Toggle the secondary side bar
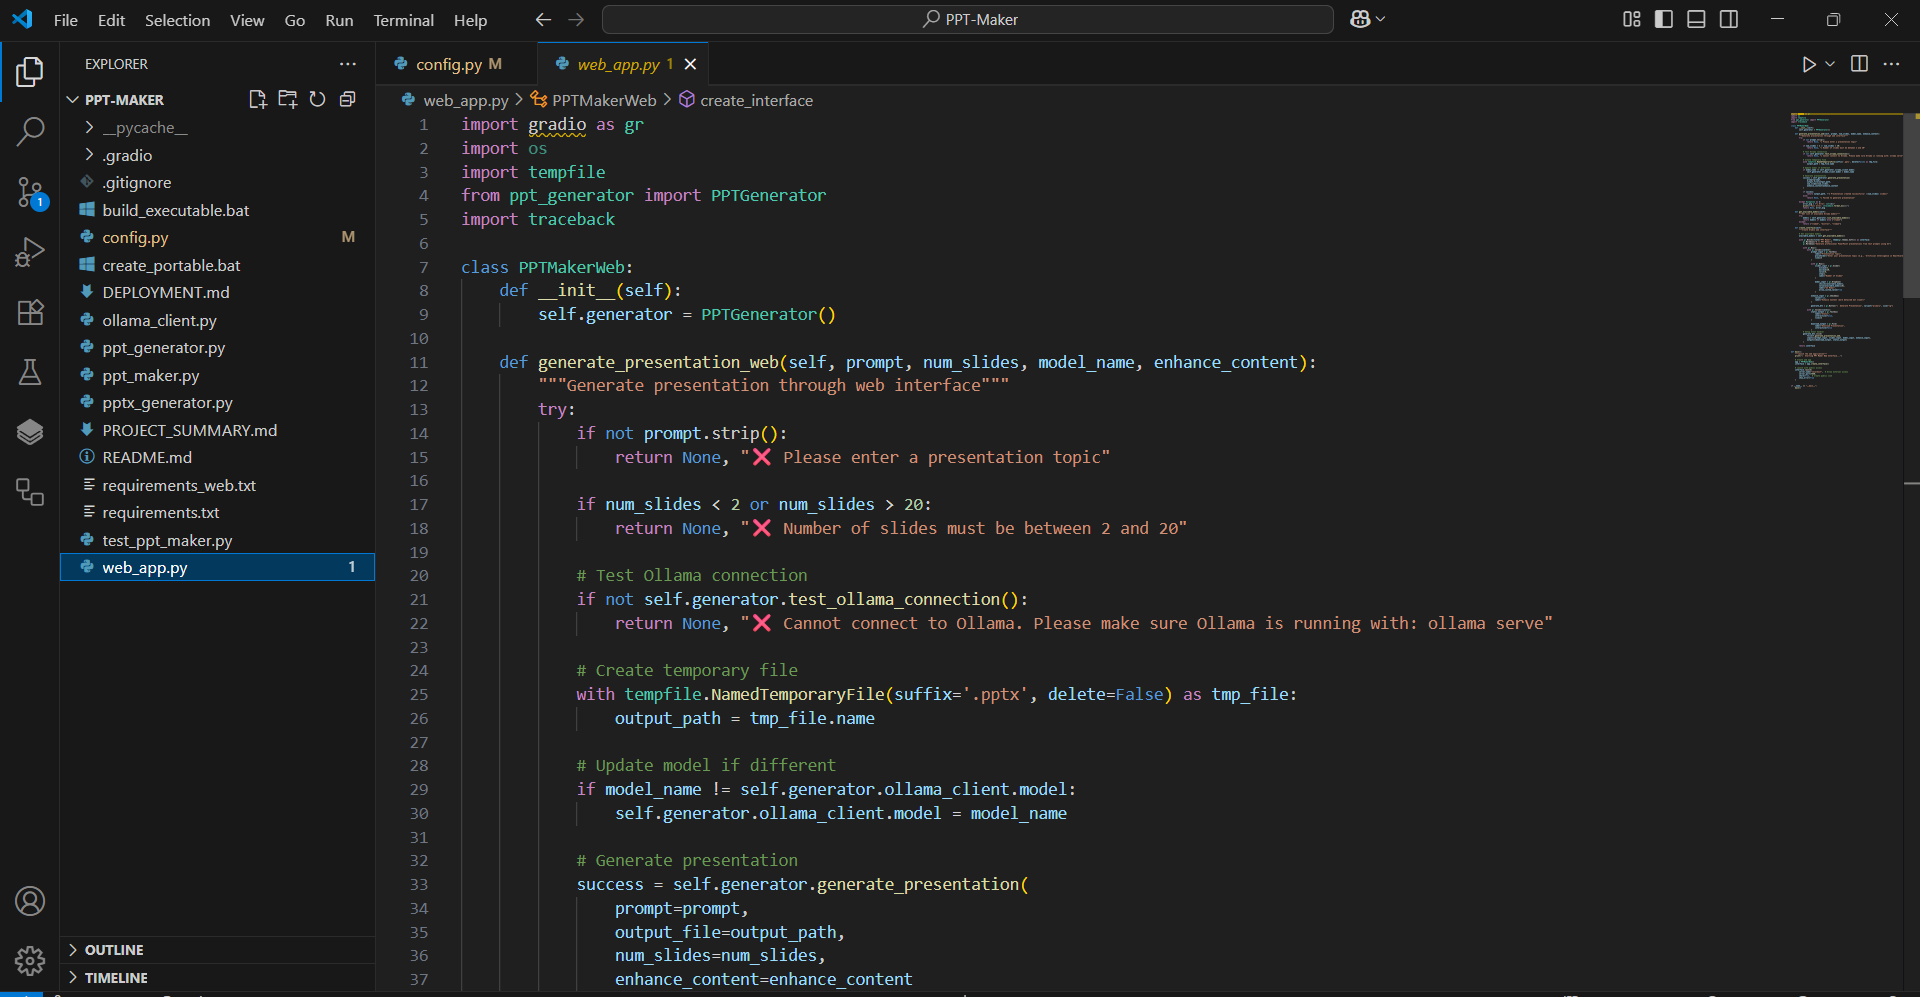 [x=1729, y=19]
